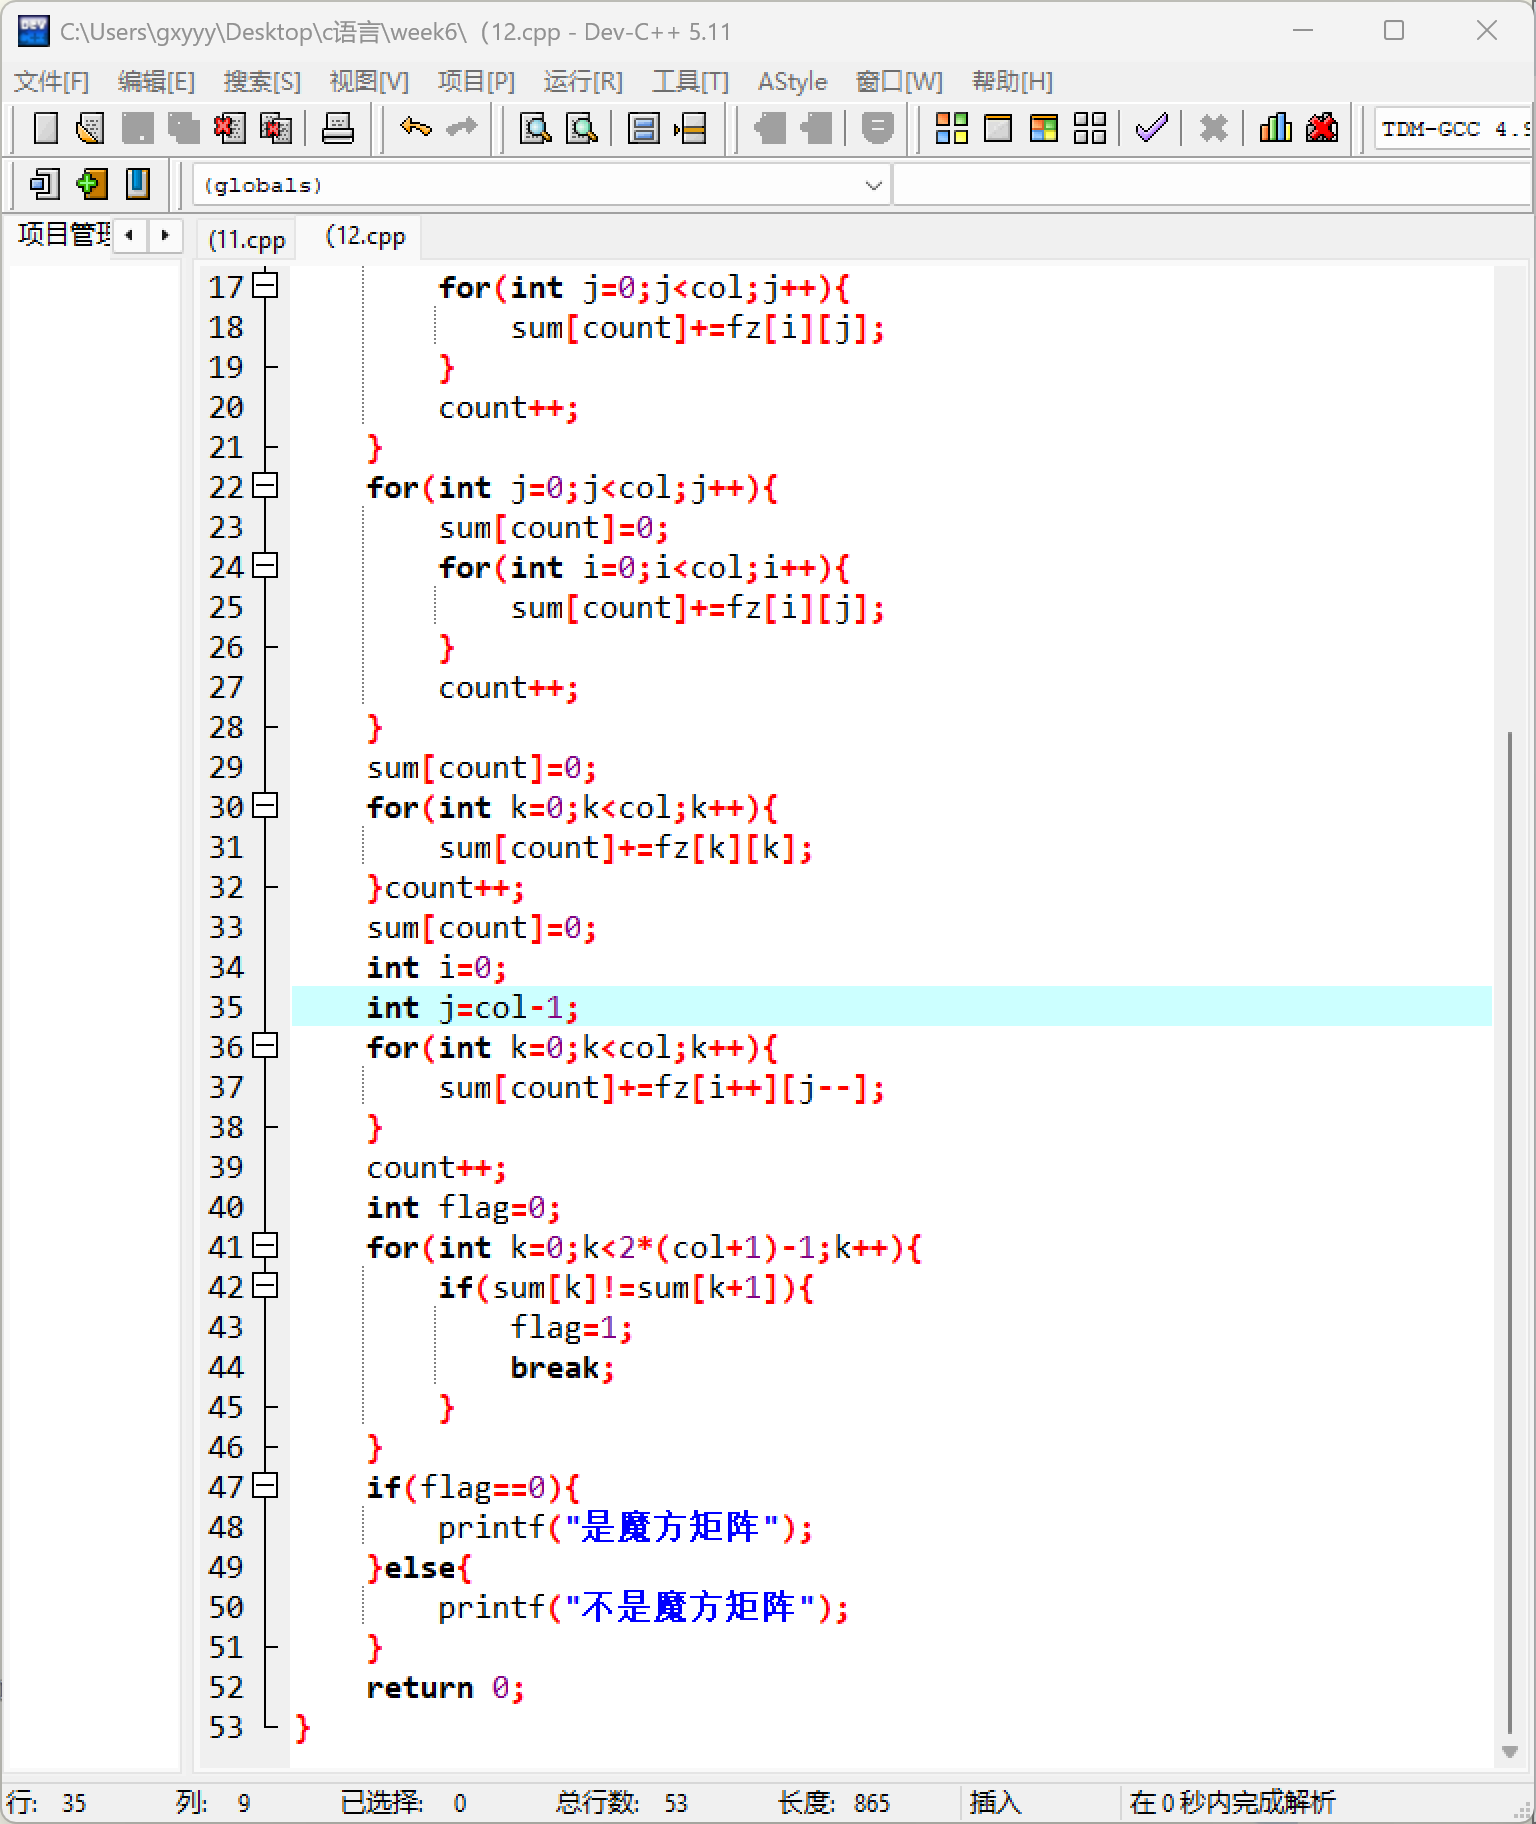Image resolution: width=1536 pixels, height=1824 pixels.
Task: Open profile analysis with the chart icon
Action: [1276, 128]
